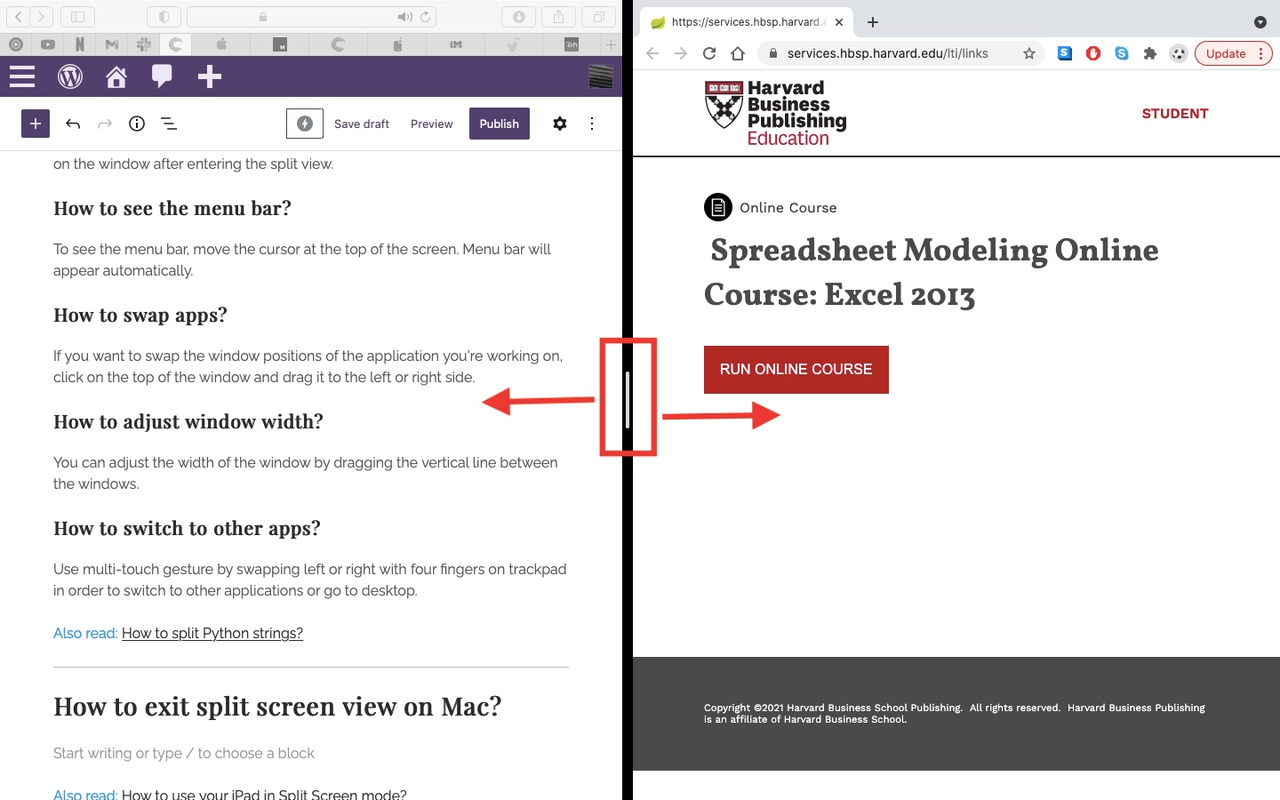This screenshot has height=800, width=1280.
Task: Bookmark the page with the star icon
Action: pos(1029,53)
